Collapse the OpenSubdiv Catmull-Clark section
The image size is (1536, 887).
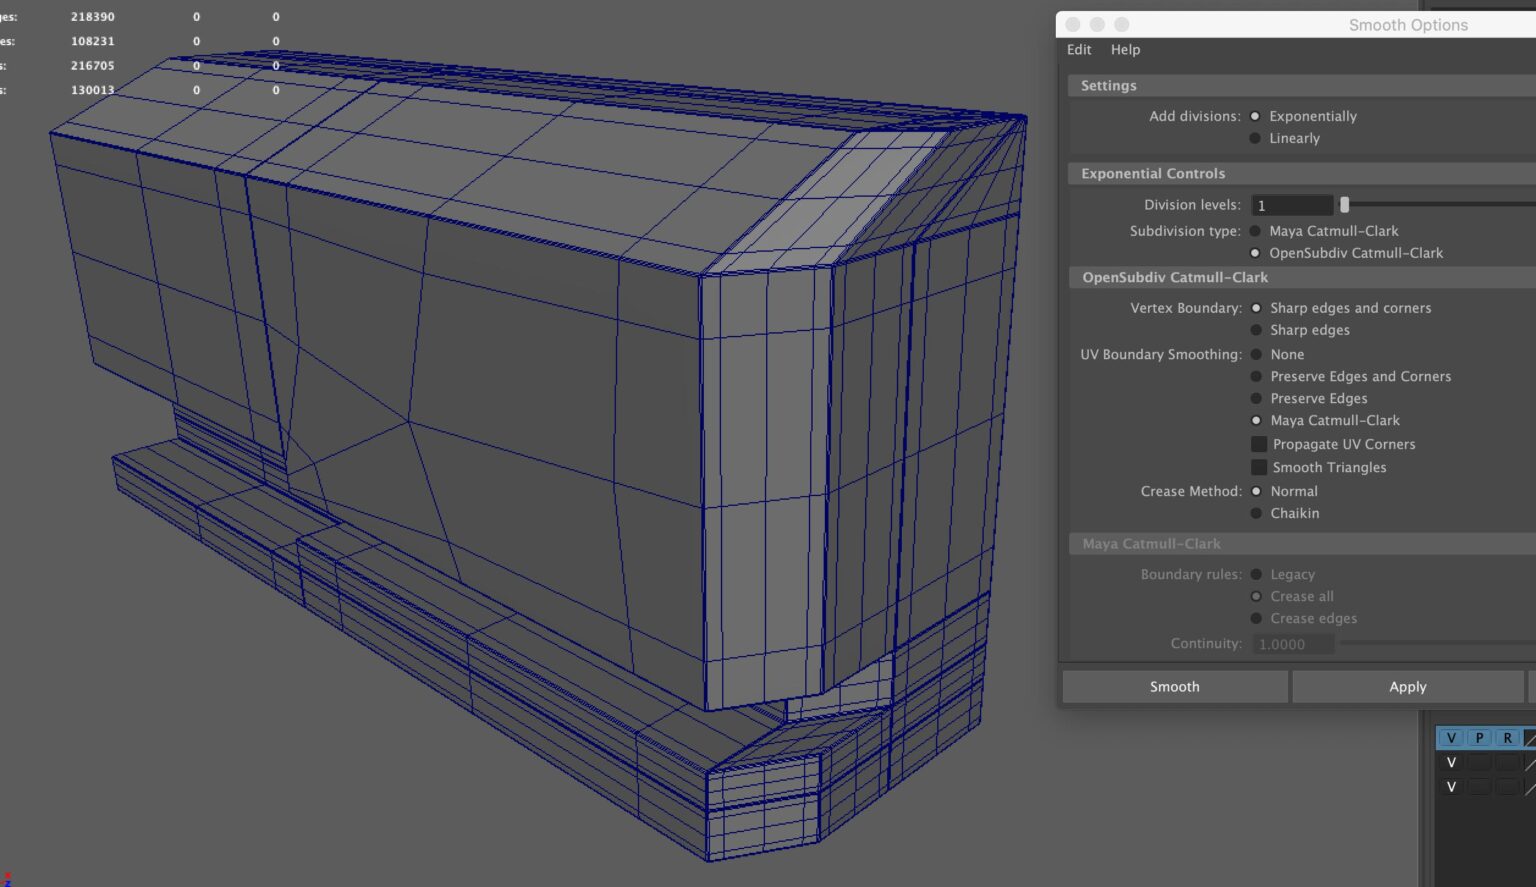coord(1174,277)
